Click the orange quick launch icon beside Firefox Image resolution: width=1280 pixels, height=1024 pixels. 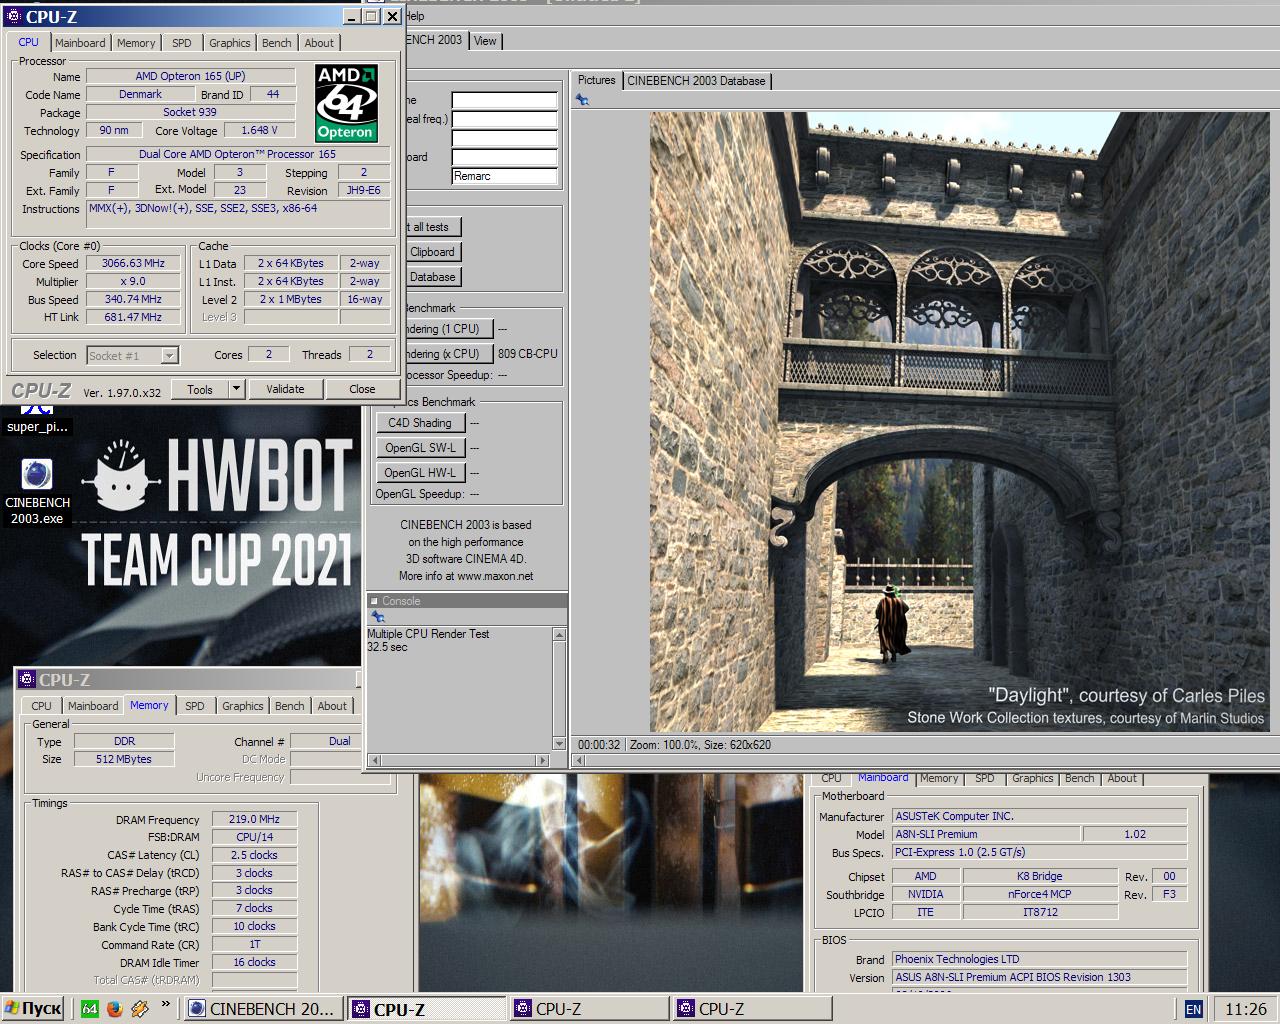[140, 1009]
